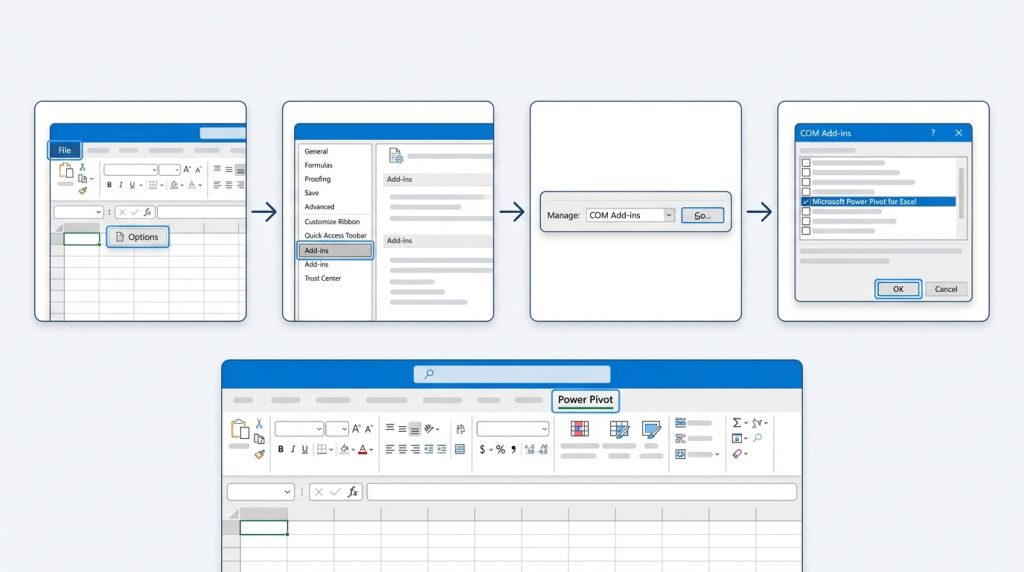Choose Options entry in first panel
The image size is (1024, 572).
point(137,237)
